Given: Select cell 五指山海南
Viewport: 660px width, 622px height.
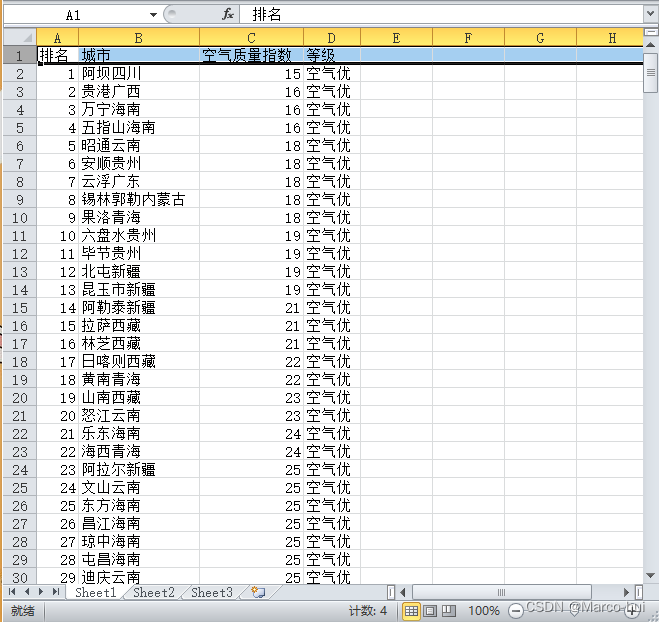Looking at the screenshot, I should coord(139,128).
